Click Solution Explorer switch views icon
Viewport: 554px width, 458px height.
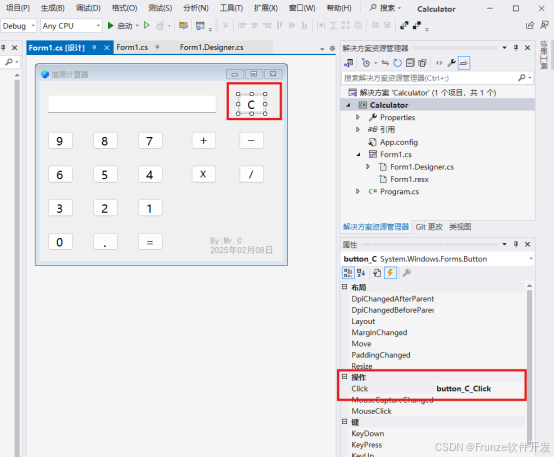(x=349, y=63)
